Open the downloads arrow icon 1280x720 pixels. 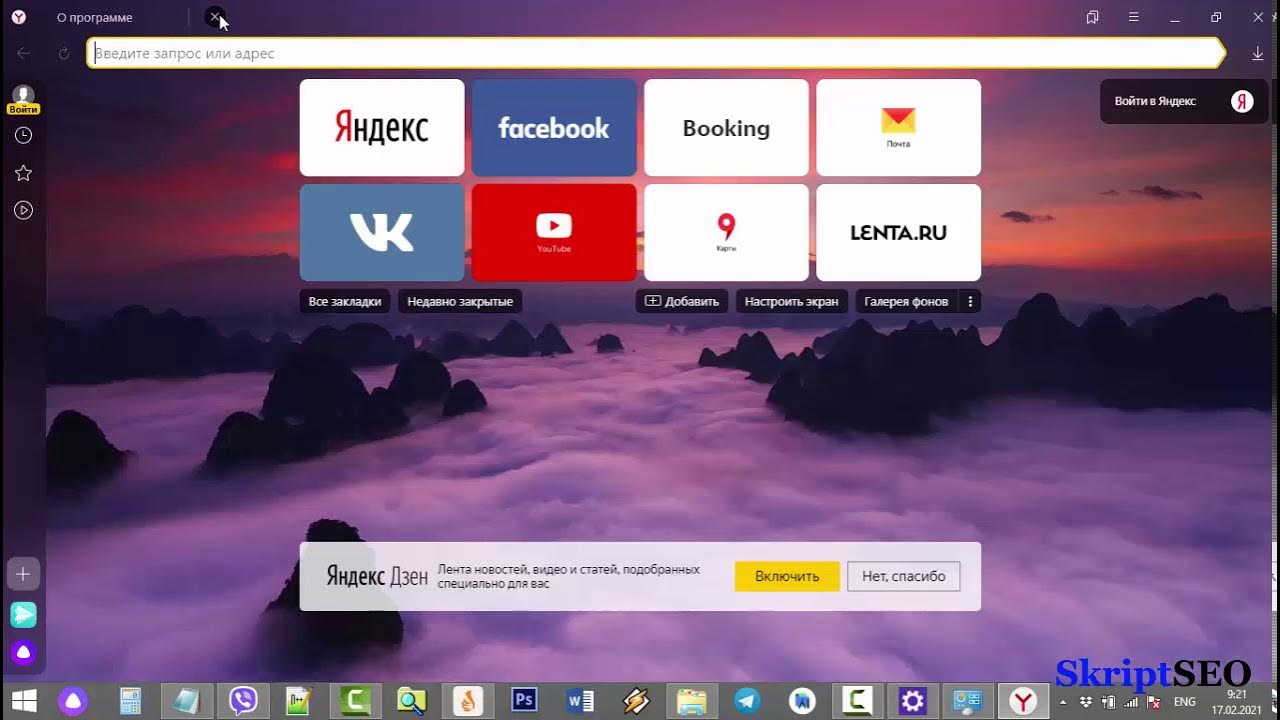[x=1258, y=54]
